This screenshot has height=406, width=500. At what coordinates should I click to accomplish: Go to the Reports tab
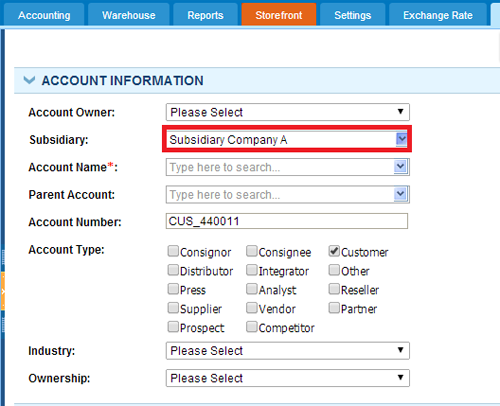pos(205,15)
